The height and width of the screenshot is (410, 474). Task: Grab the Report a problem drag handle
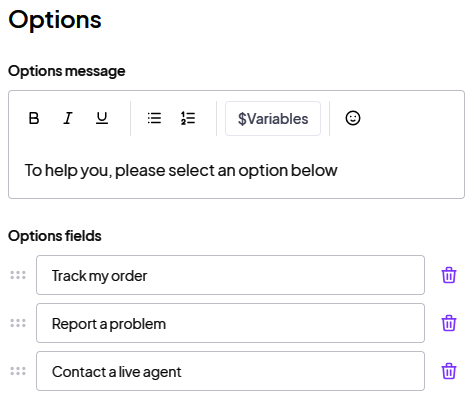point(18,323)
